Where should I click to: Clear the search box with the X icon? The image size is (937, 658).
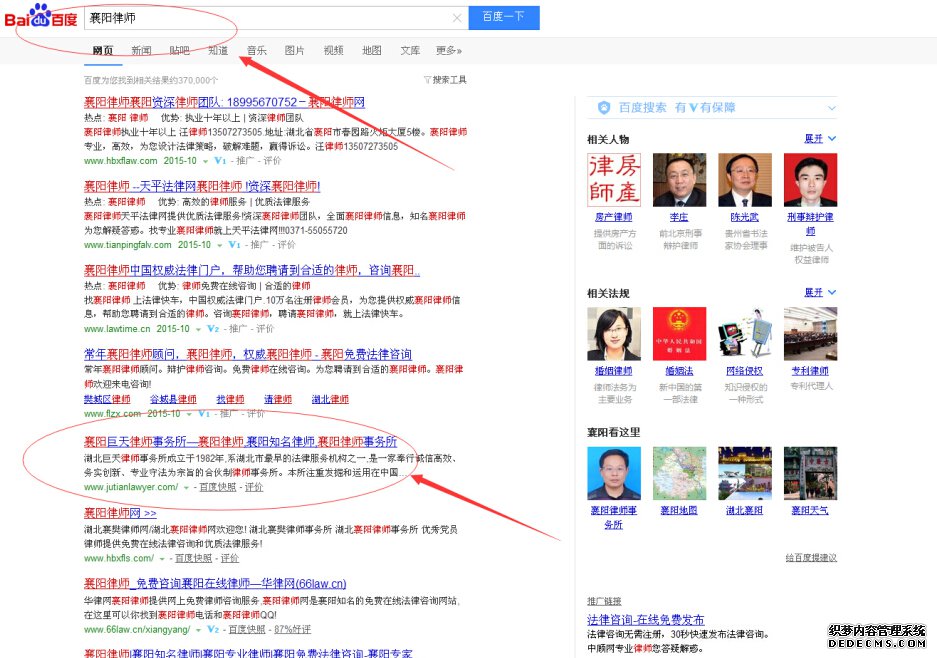coord(457,18)
